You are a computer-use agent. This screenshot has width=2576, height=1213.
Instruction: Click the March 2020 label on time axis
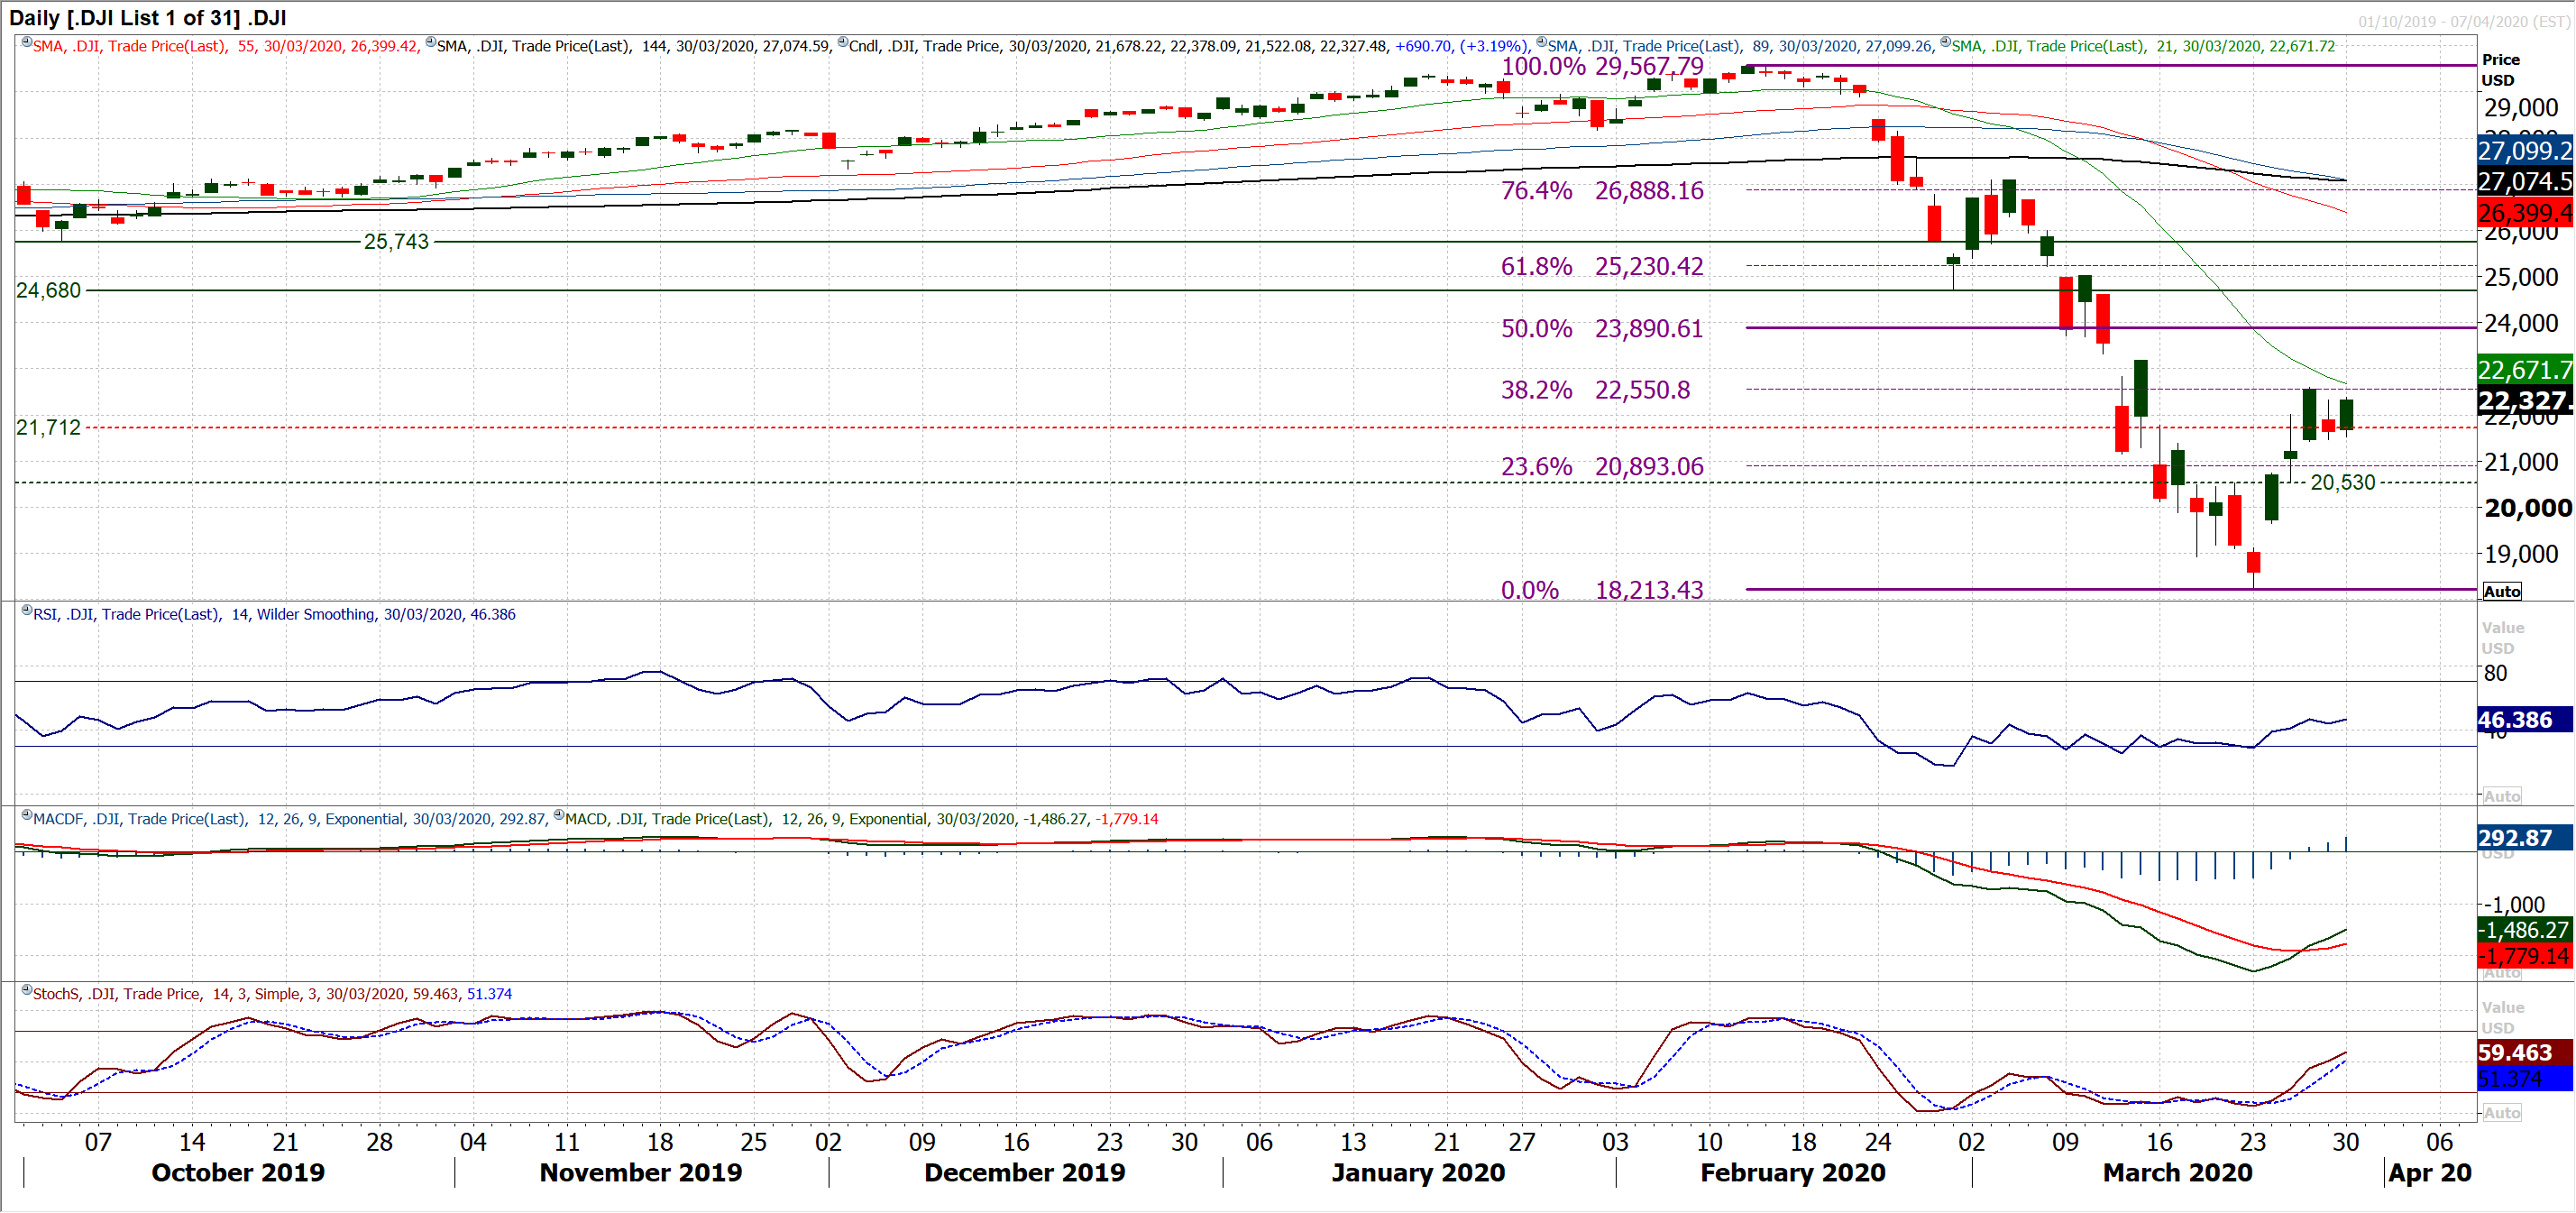click(x=2178, y=1173)
